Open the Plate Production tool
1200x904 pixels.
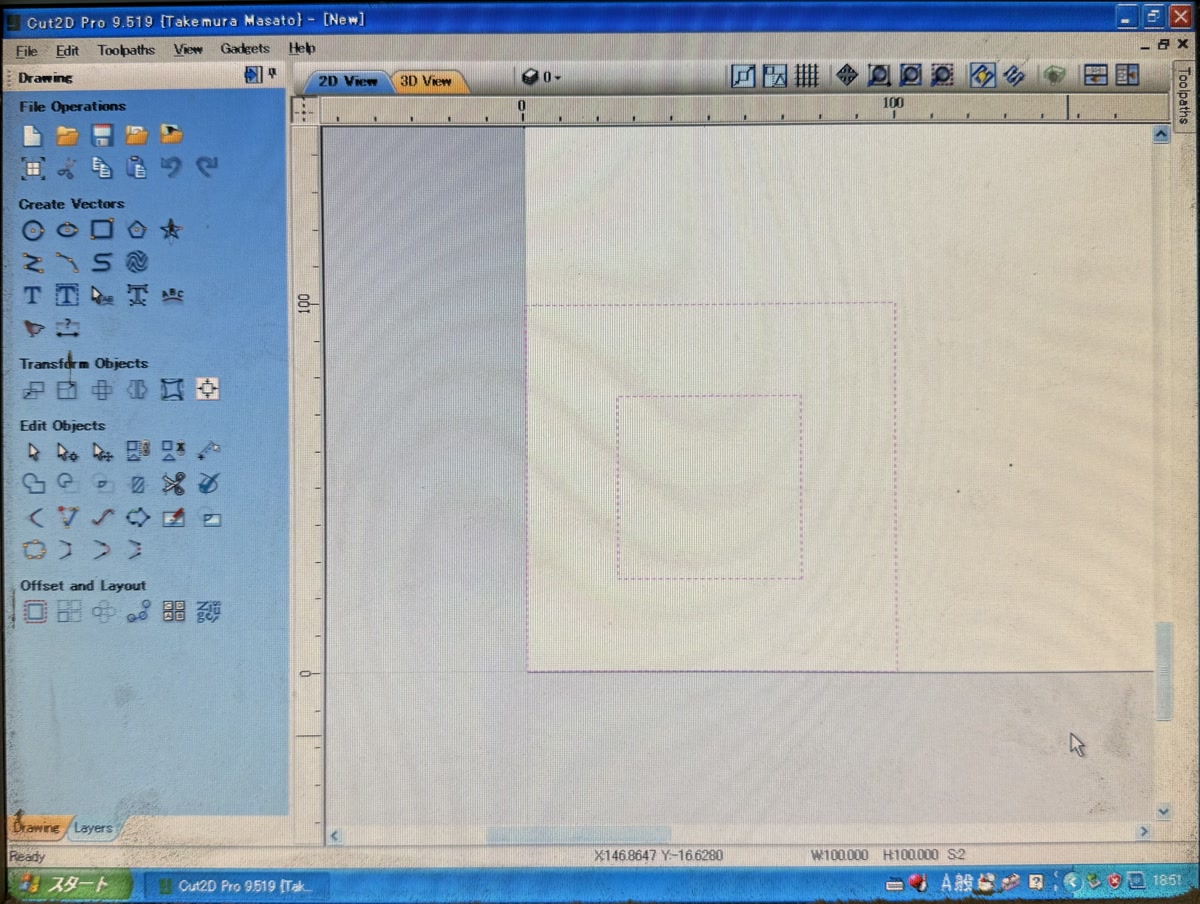tap(208, 611)
